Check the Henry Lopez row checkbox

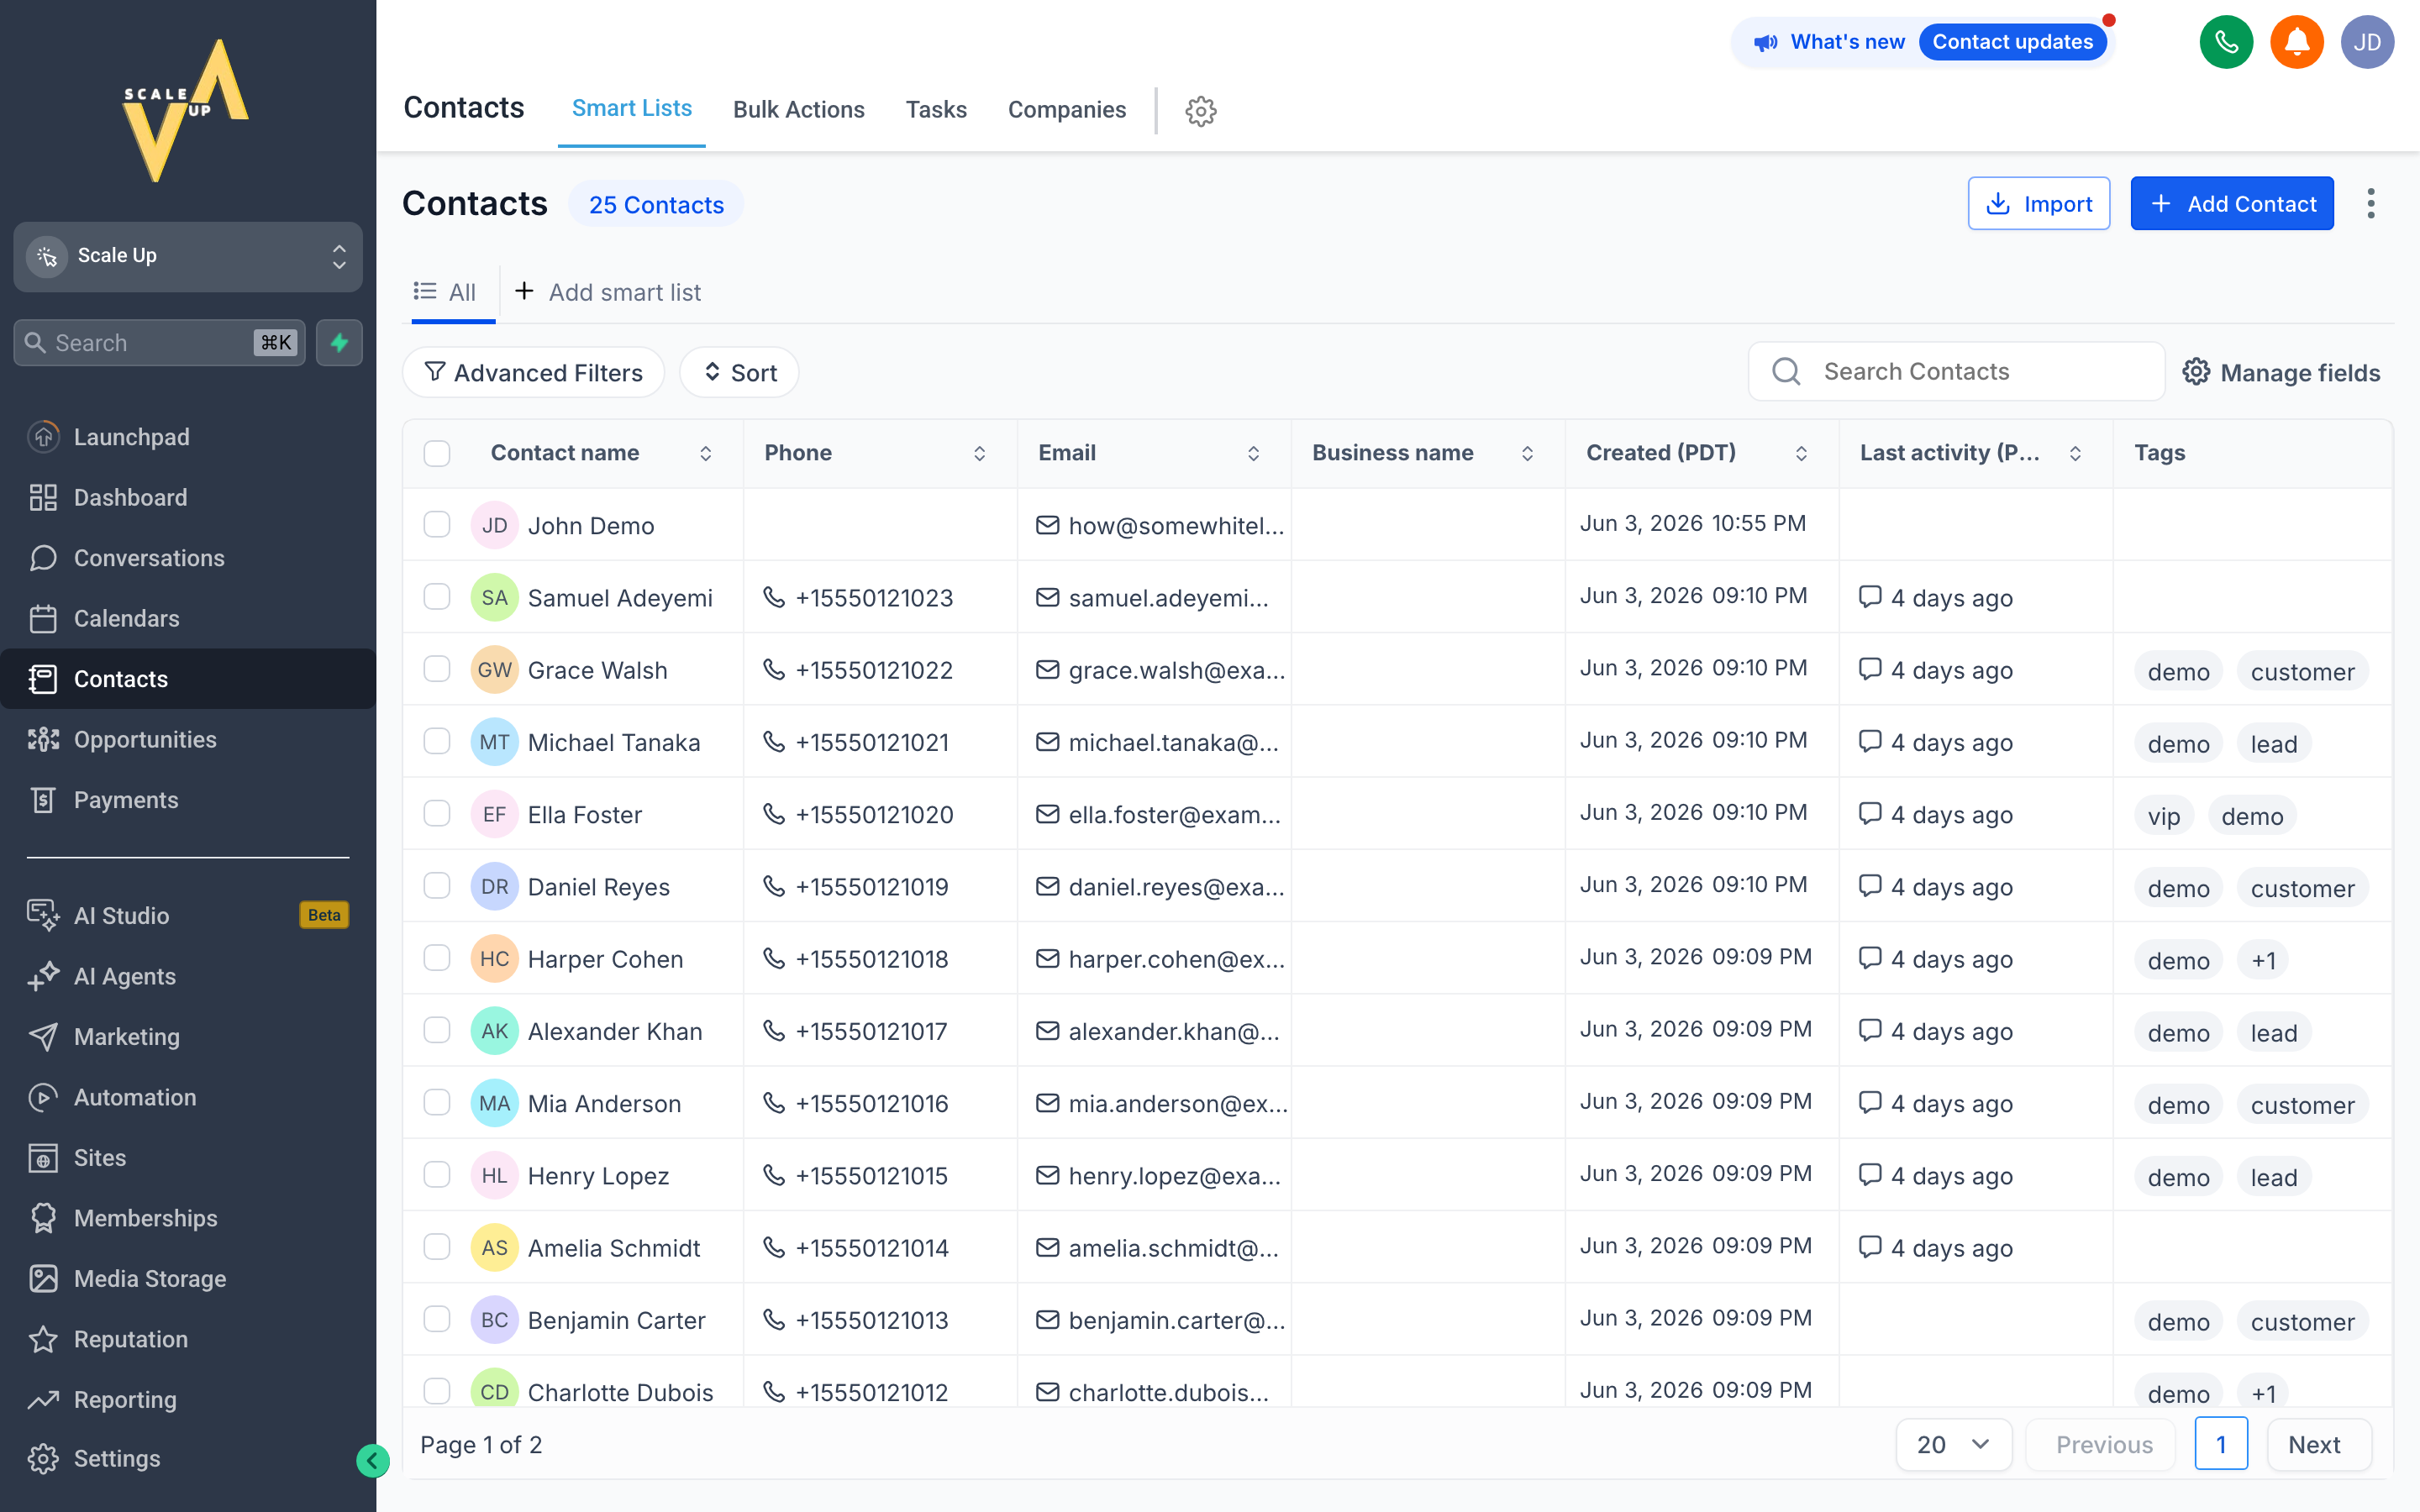(437, 1174)
